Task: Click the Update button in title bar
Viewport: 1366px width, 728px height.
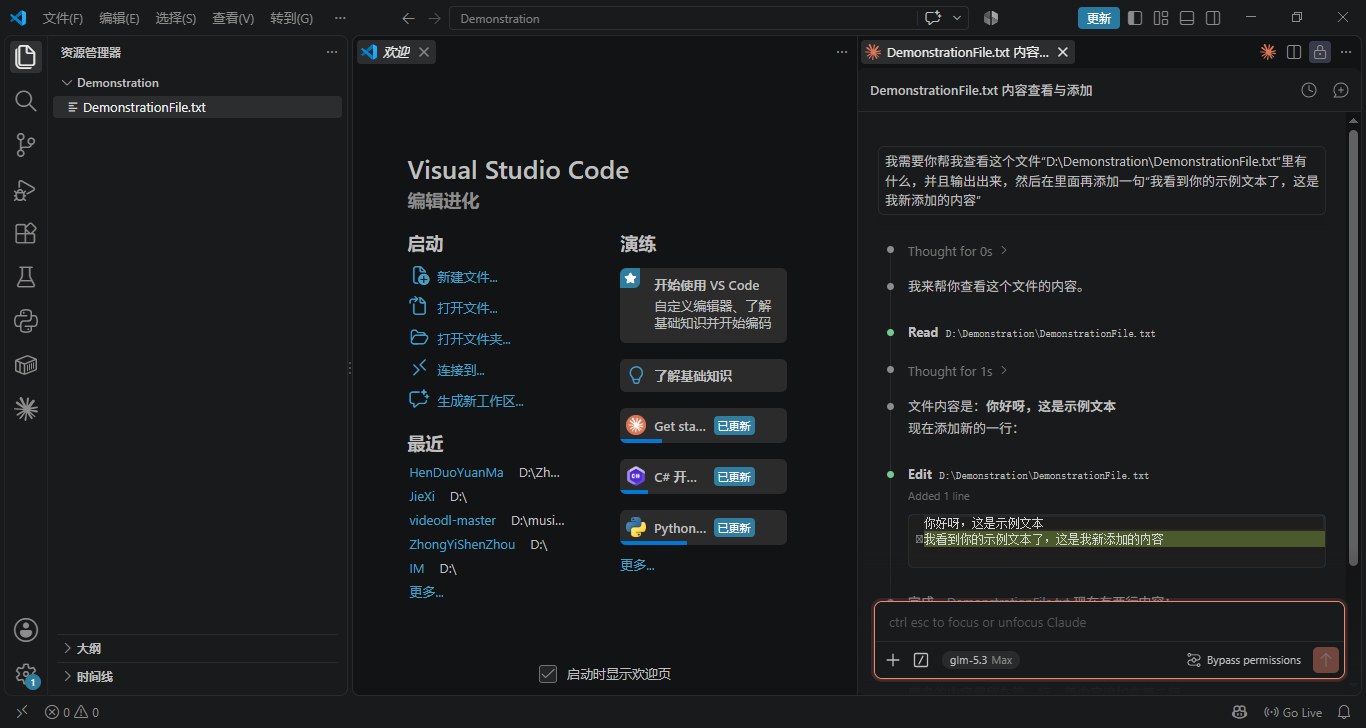Action: (x=1098, y=18)
